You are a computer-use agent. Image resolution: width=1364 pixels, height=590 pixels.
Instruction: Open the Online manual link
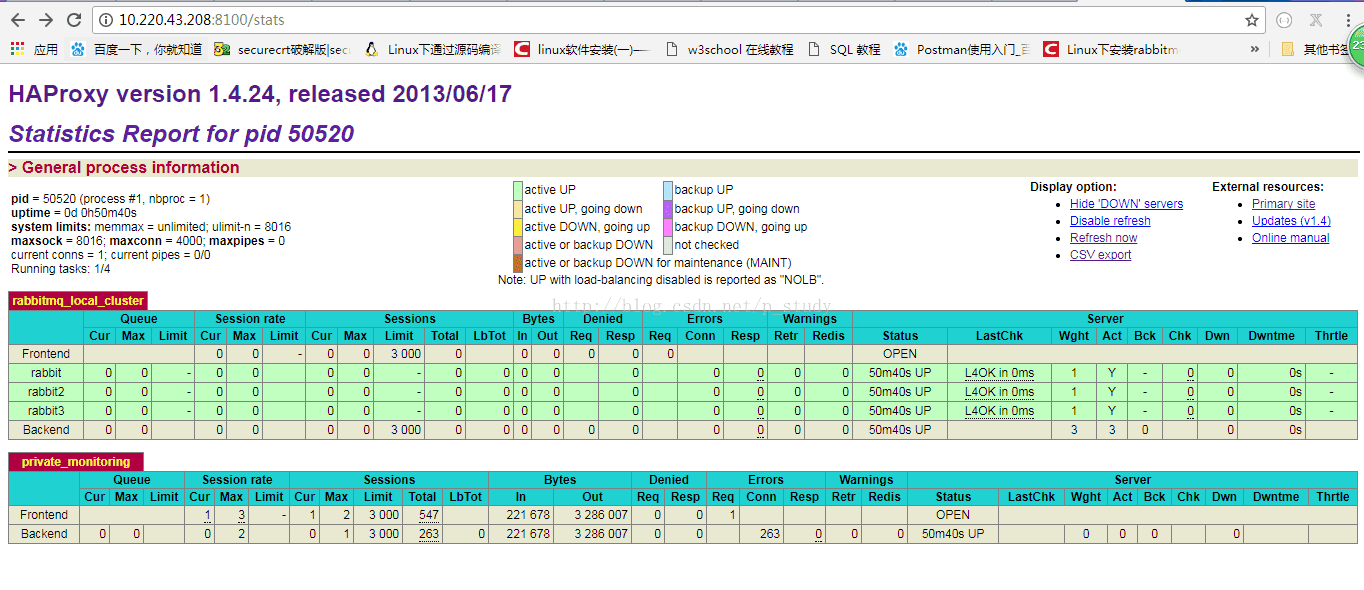1290,238
